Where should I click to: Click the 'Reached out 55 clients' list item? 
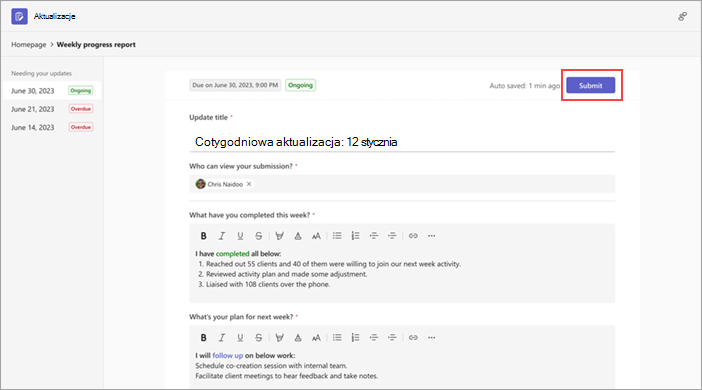point(330,264)
